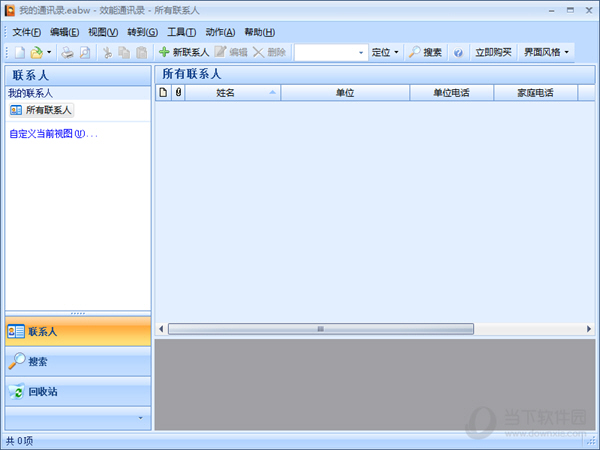Click the 我的联系人 group header
The image size is (600, 450).
tap(78, 93)
